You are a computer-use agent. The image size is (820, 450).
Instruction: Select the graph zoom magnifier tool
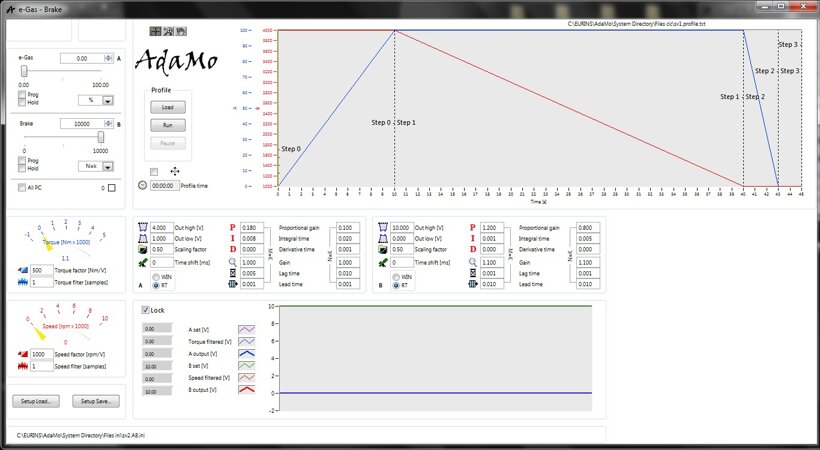[168, 32]
